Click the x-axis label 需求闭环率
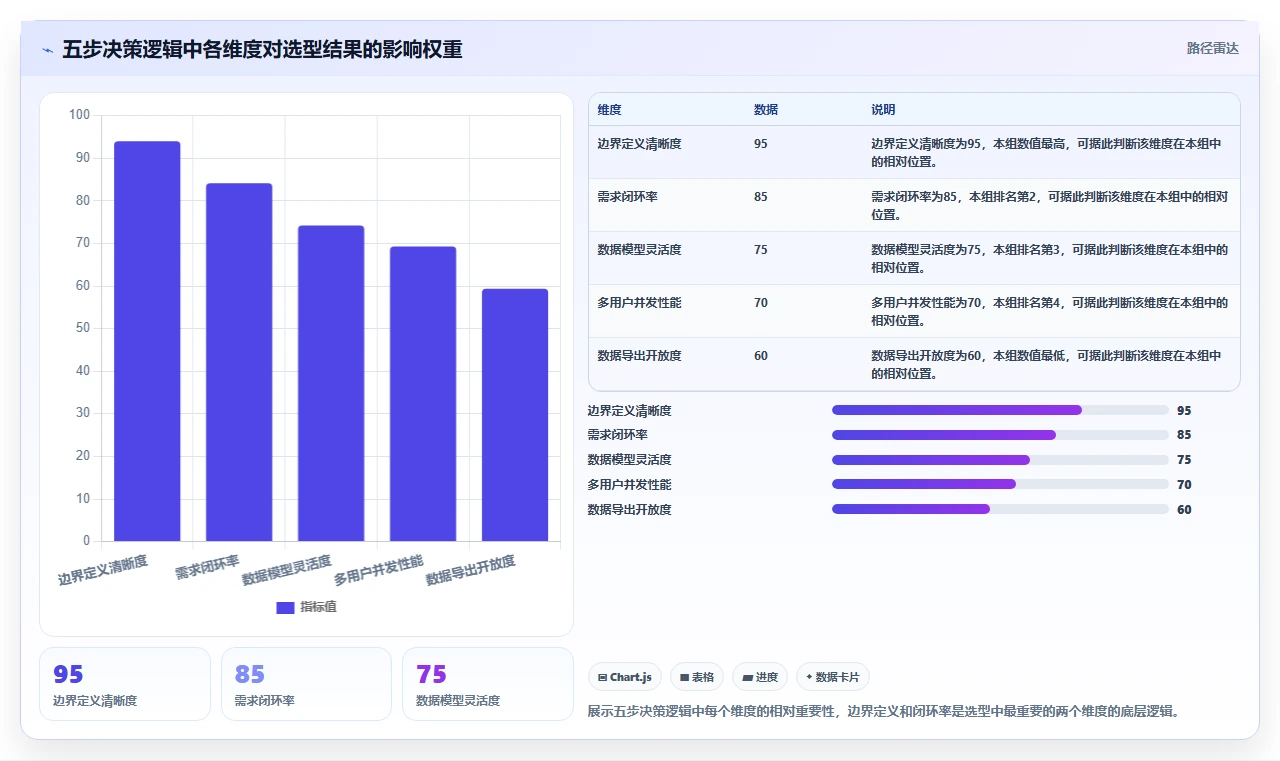This screenshot has width=1280, height=761. click(207, 567)
